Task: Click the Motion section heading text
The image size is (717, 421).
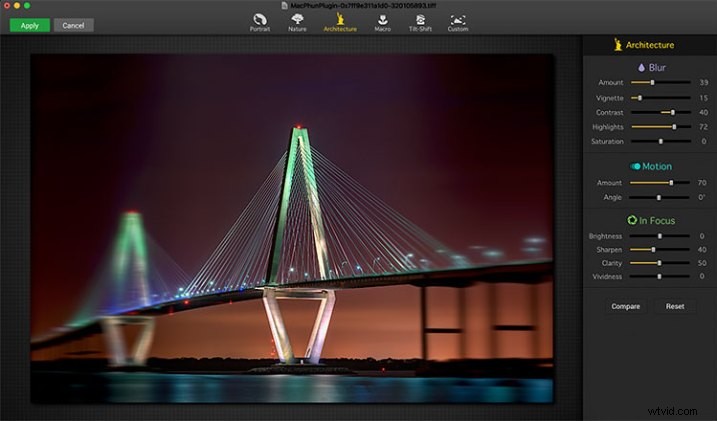Action: coord(657,166)
